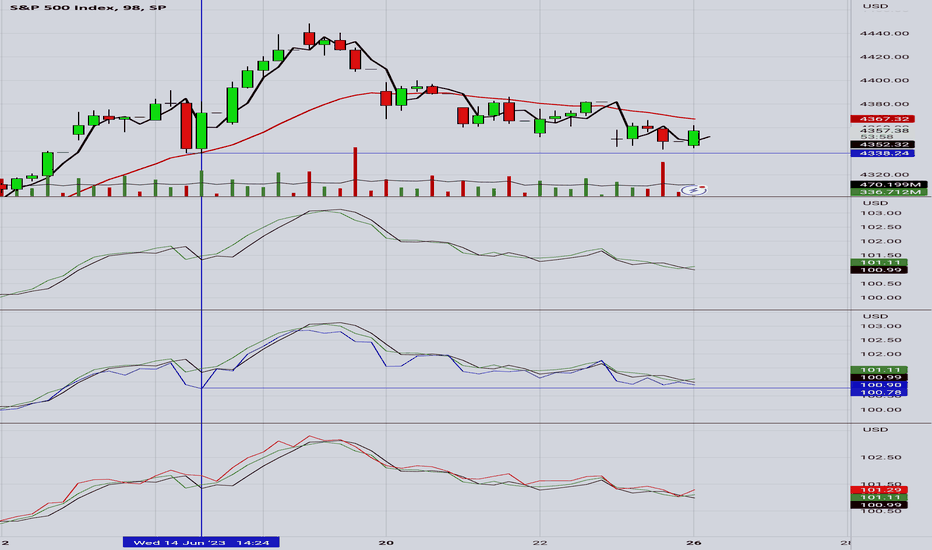This screenshot has height=550, width=932.
Task: Open USD currency selector on main price scale
Action: point(875,6)
